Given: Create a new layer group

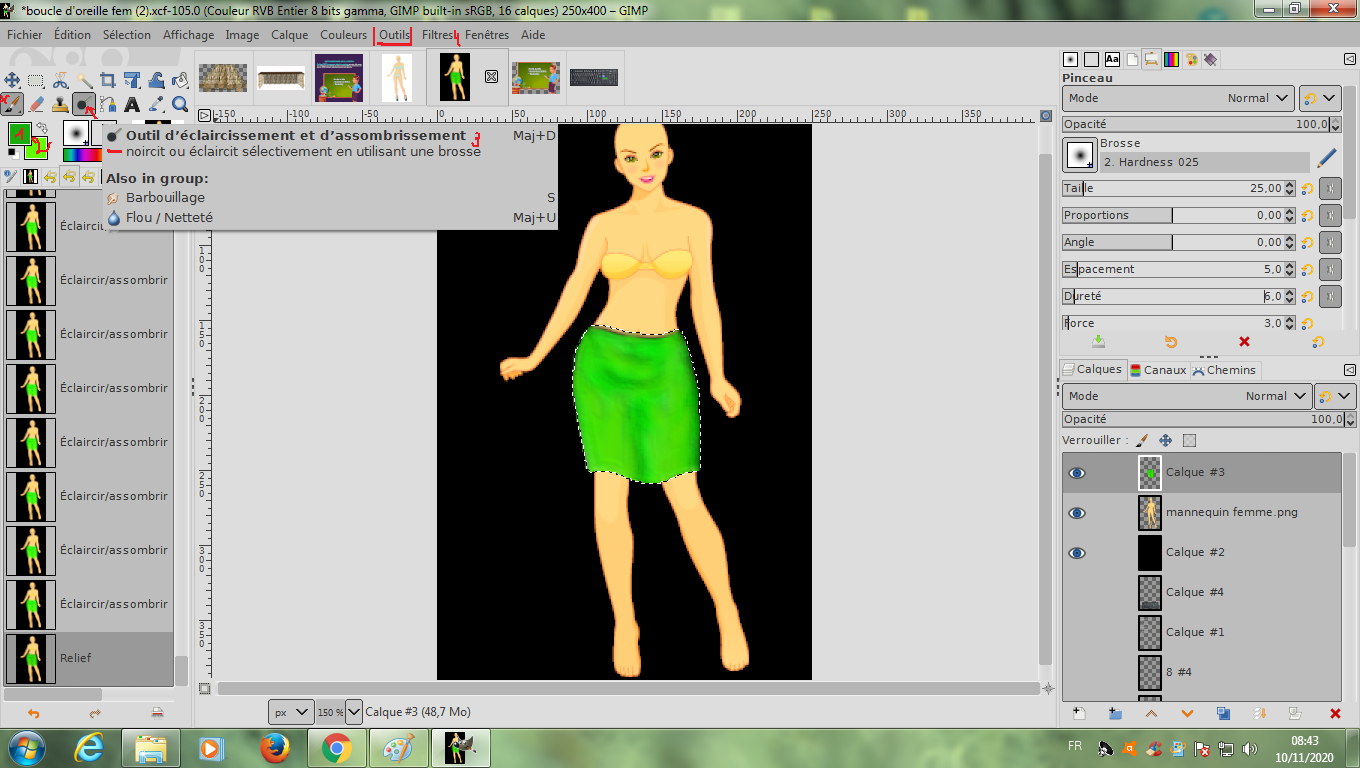Looking at the screenshot, I should 1115,713.
